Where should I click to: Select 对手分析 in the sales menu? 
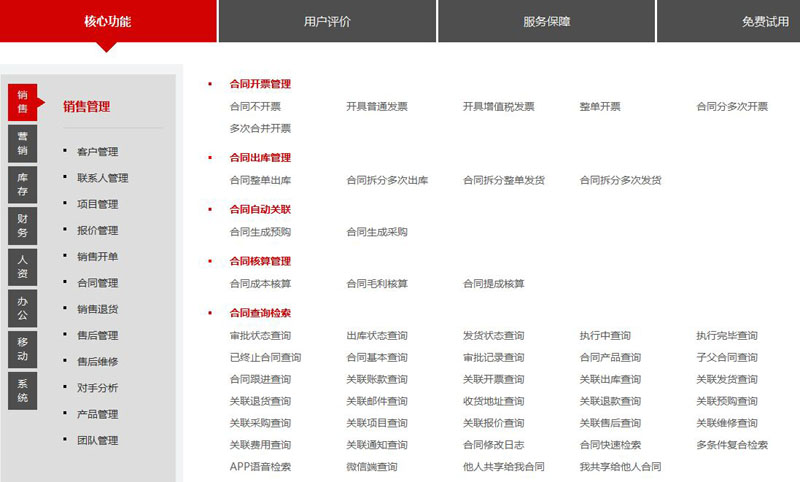[x=97, y=388]
